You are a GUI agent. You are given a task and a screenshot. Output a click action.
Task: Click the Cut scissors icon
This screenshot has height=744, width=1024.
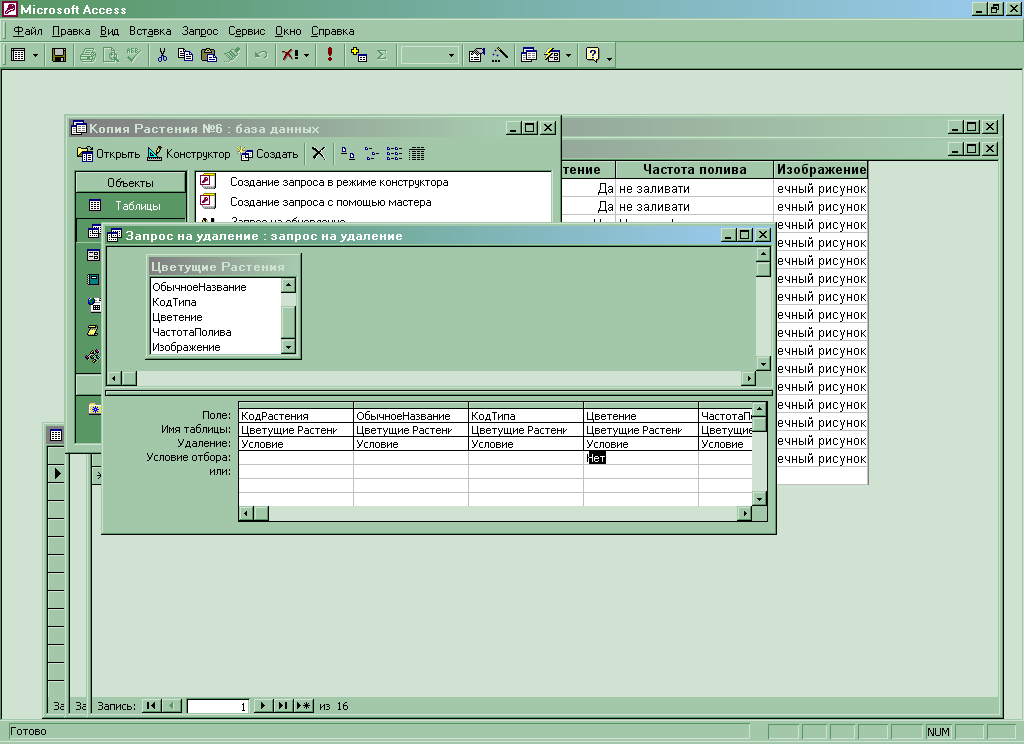click(x=162, y=56)
